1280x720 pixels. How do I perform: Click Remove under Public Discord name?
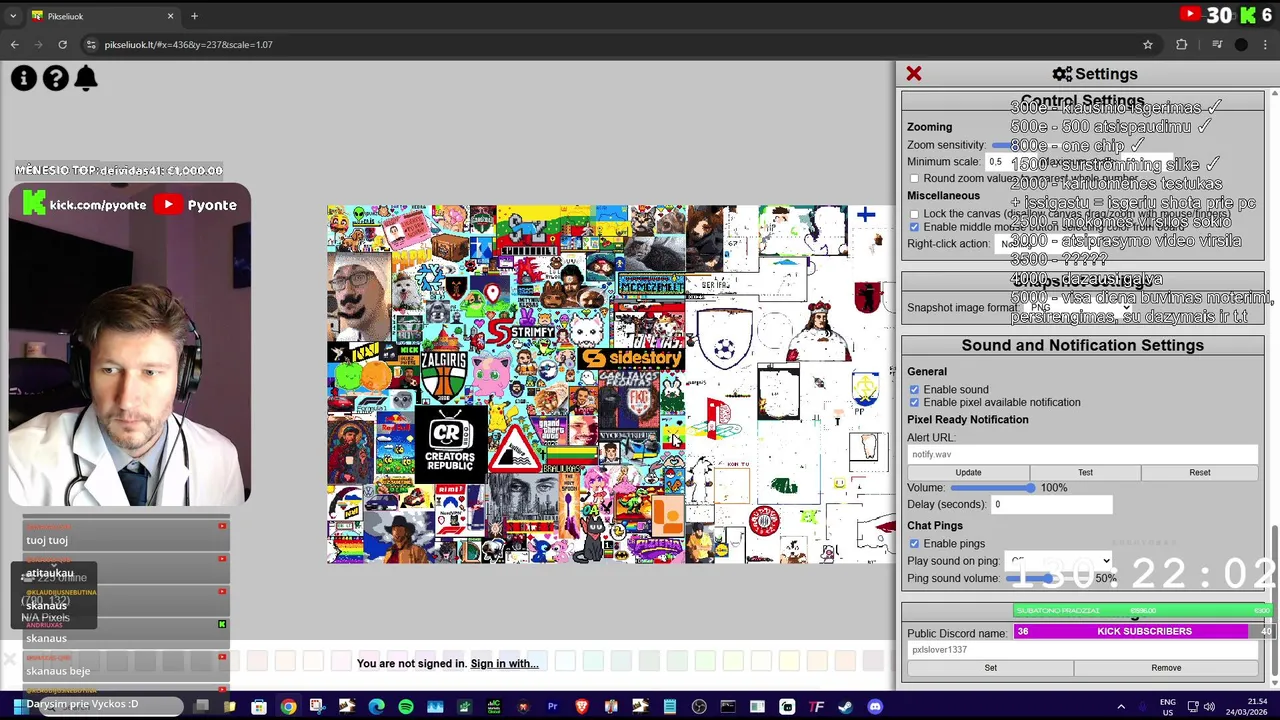tap(1166, 668)
